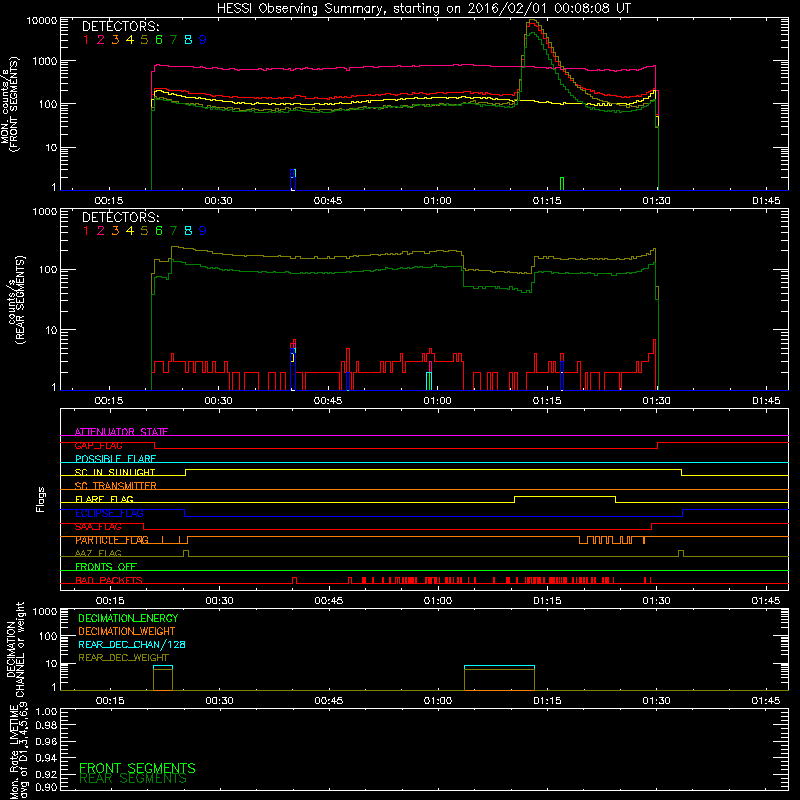Screen dimensions: 800x800
Task: Select red detector 1 in rear segments legend
Action: [x=86, y=231]
